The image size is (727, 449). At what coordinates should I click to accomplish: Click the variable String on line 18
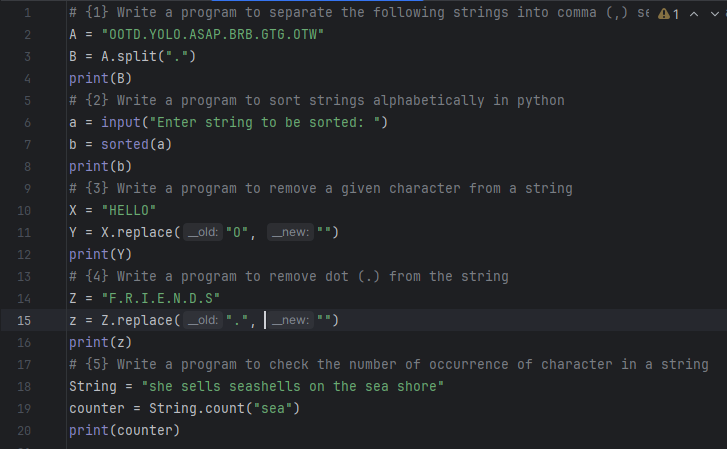(x=93, y=386)
